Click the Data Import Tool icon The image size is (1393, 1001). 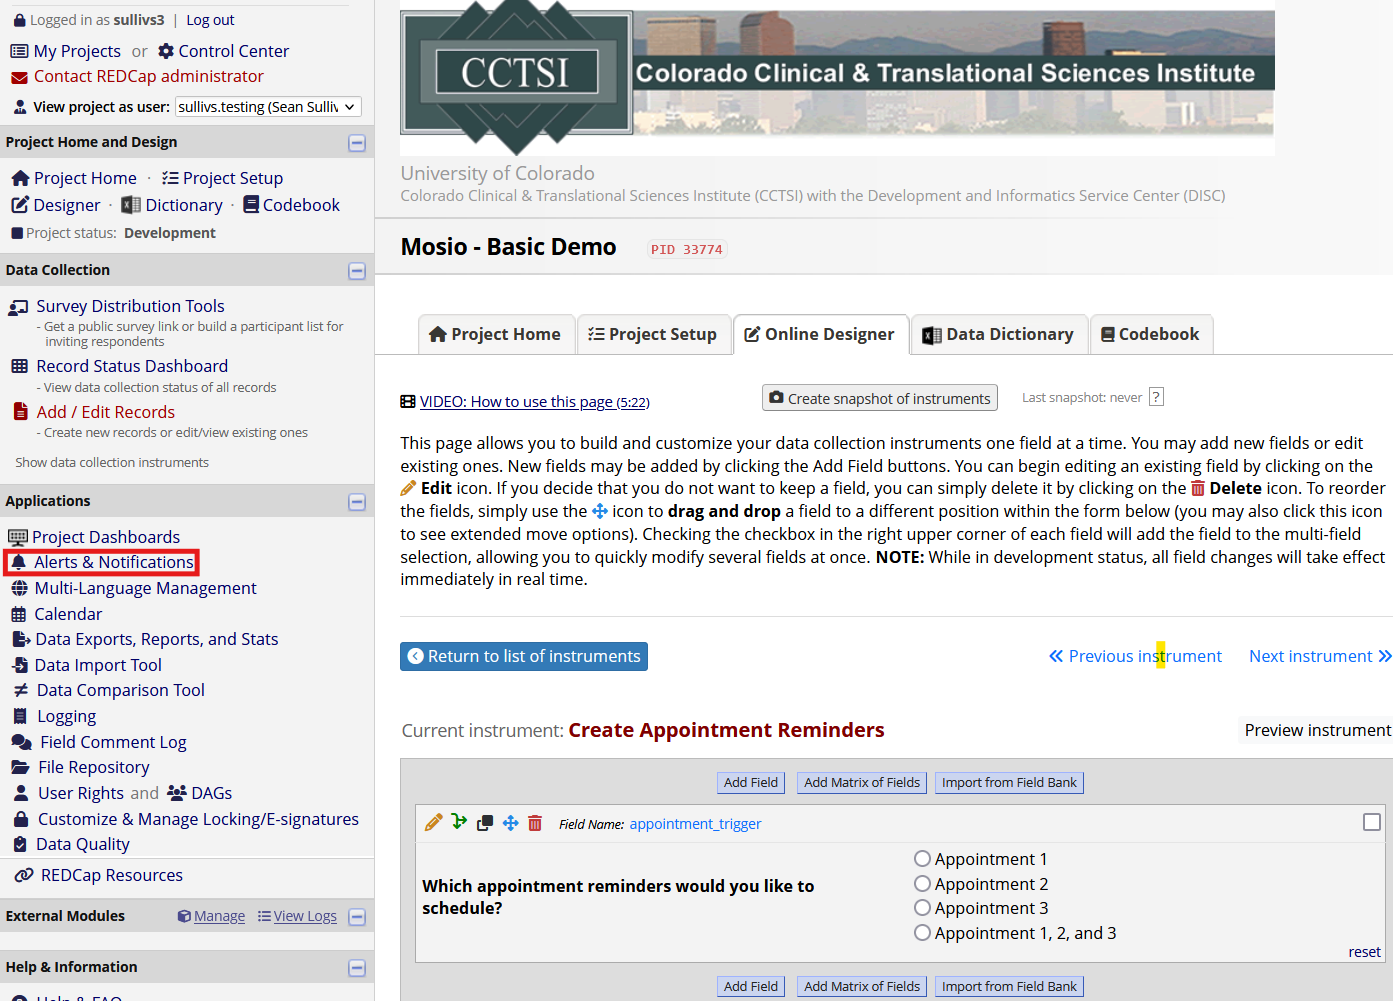pos(19,665)
